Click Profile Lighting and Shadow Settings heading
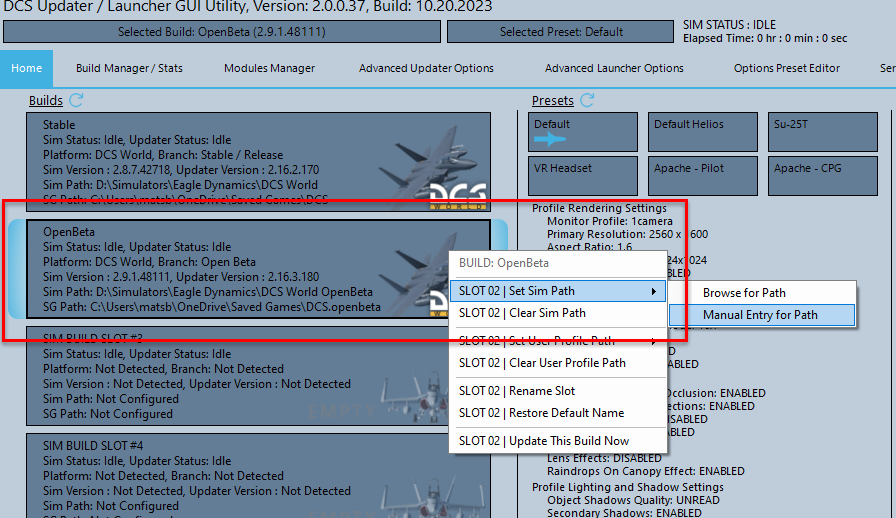 click(x=627, y=487)
